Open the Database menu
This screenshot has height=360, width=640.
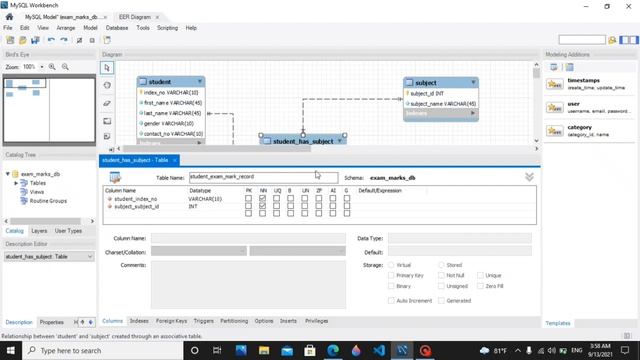point(117,28)
